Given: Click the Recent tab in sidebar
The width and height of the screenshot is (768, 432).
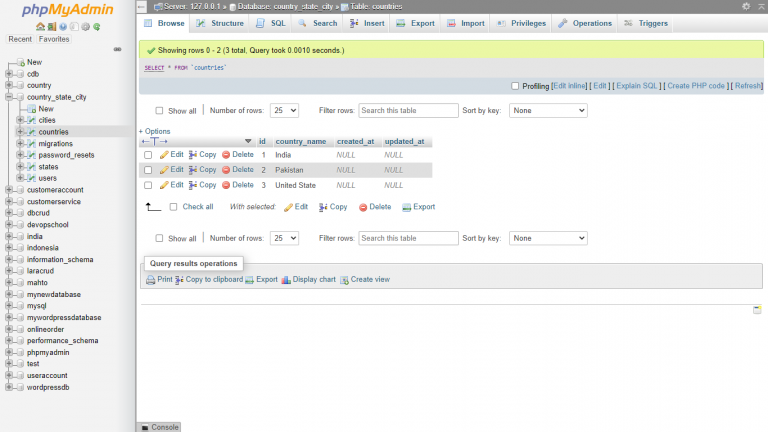Looking at the screenshot, I should 20,39.
